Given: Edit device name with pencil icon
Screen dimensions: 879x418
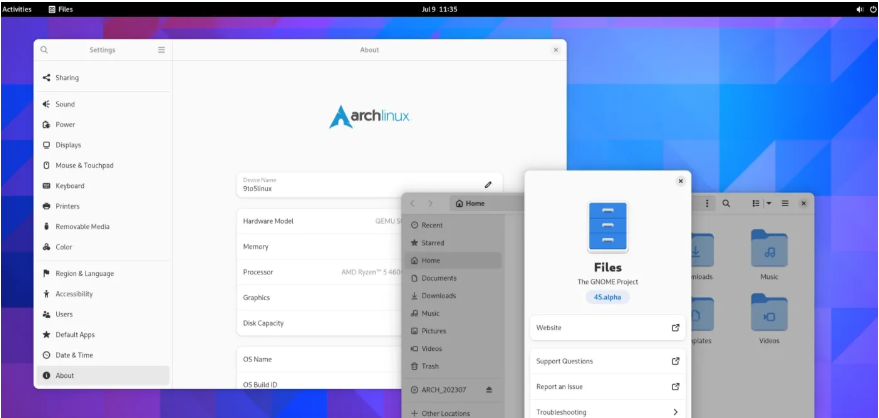Looking at the screenshot, I should click(x=488, y=185).
